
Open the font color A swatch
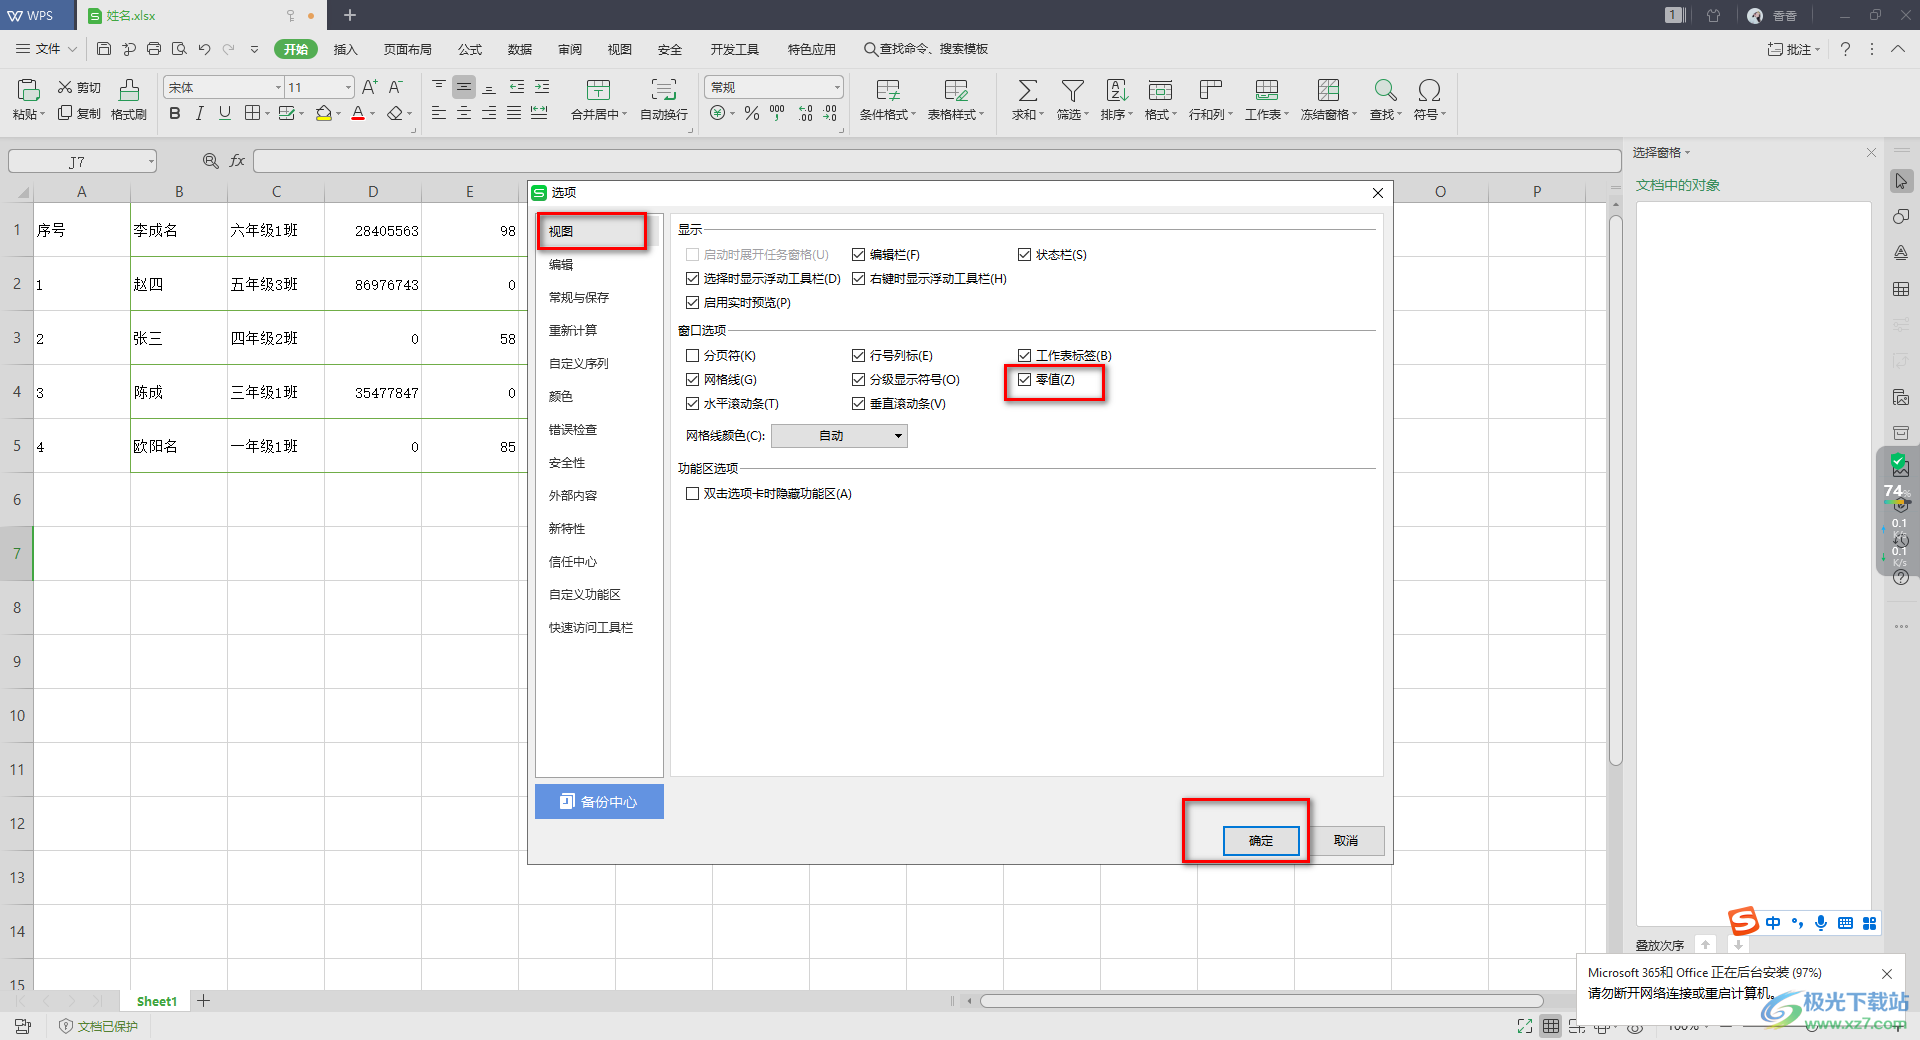(358, 114)
